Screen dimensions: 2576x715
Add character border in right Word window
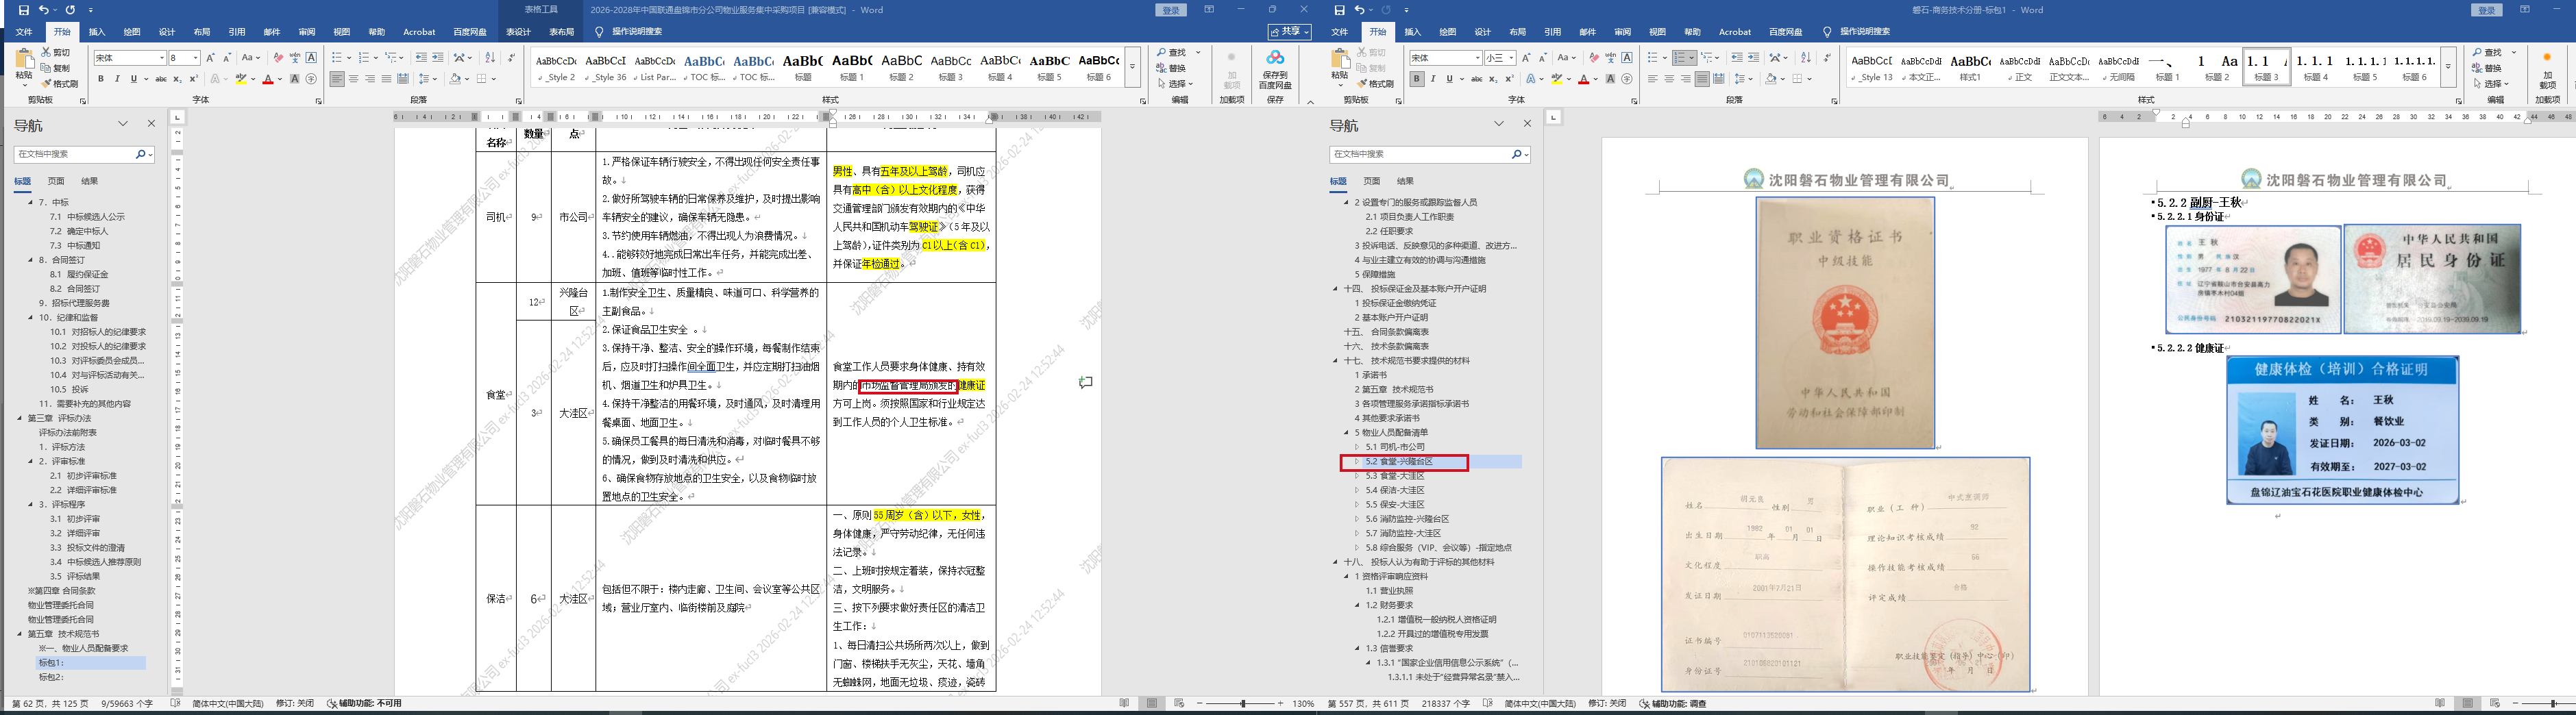click(1627, 58)
